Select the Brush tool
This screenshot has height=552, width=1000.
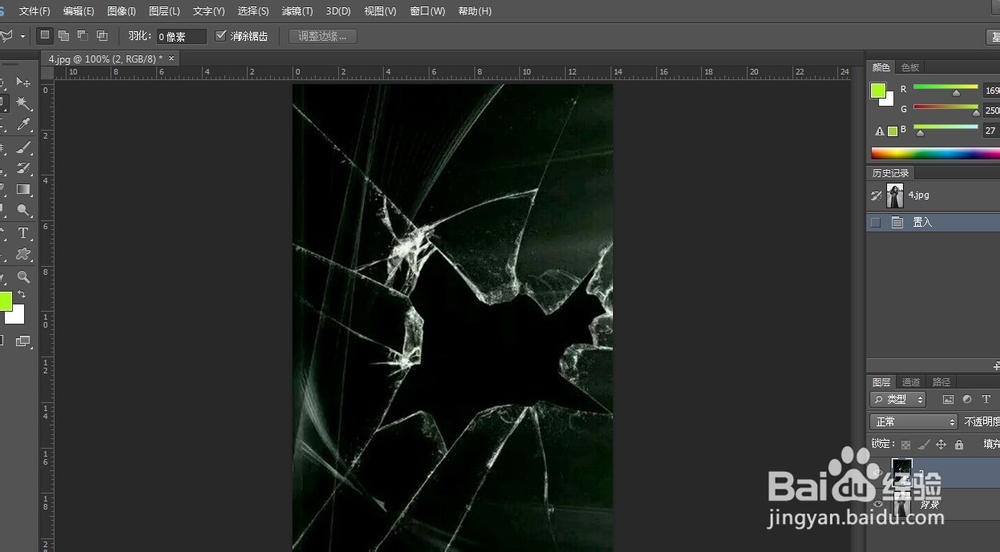(23, 147)
